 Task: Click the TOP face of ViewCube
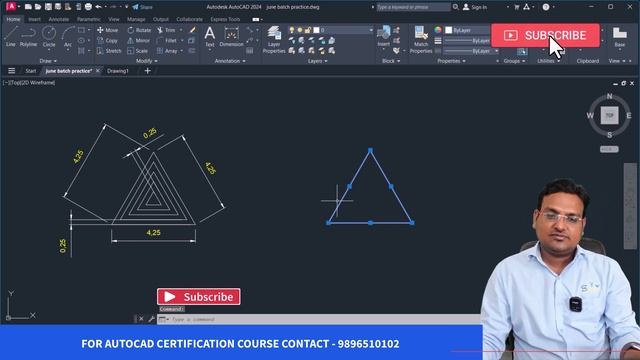609,115
